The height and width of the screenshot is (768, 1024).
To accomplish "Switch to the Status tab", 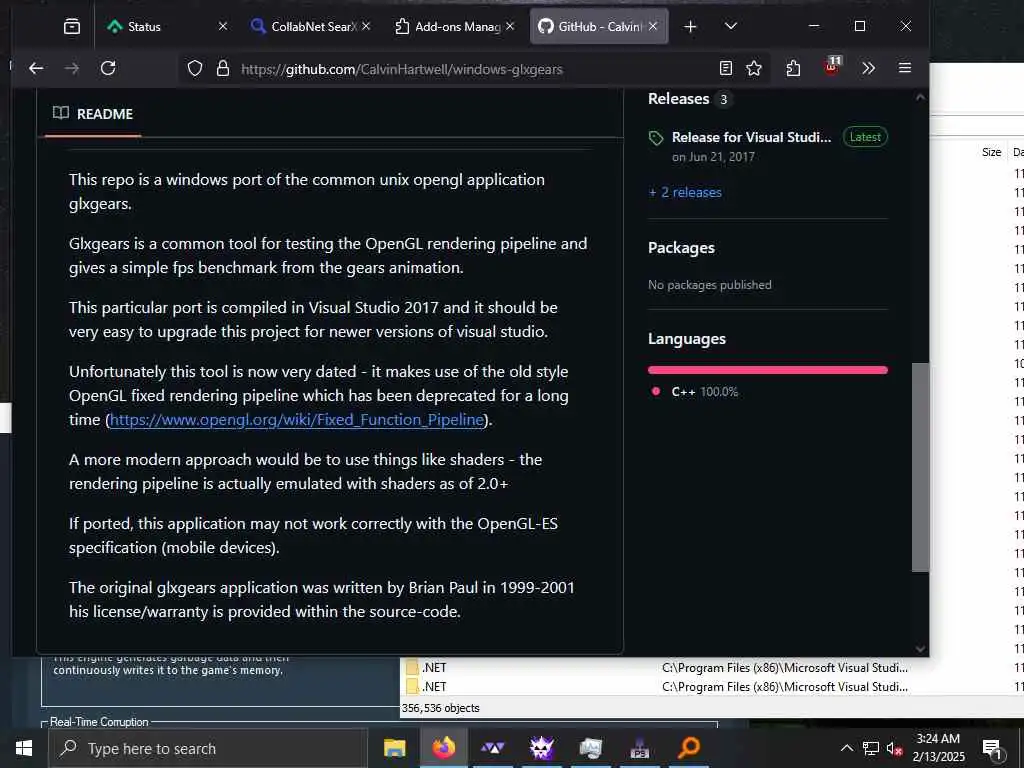I will (157, 26).
